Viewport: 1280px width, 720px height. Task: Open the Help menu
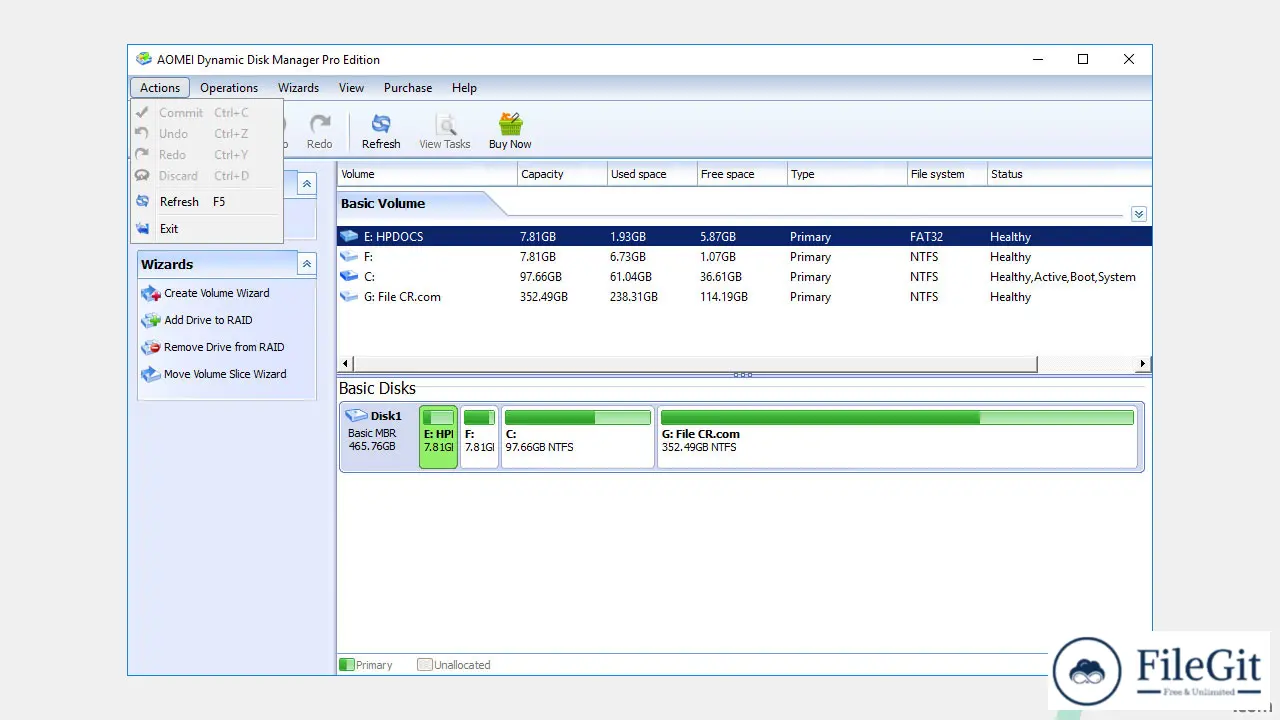464,88
